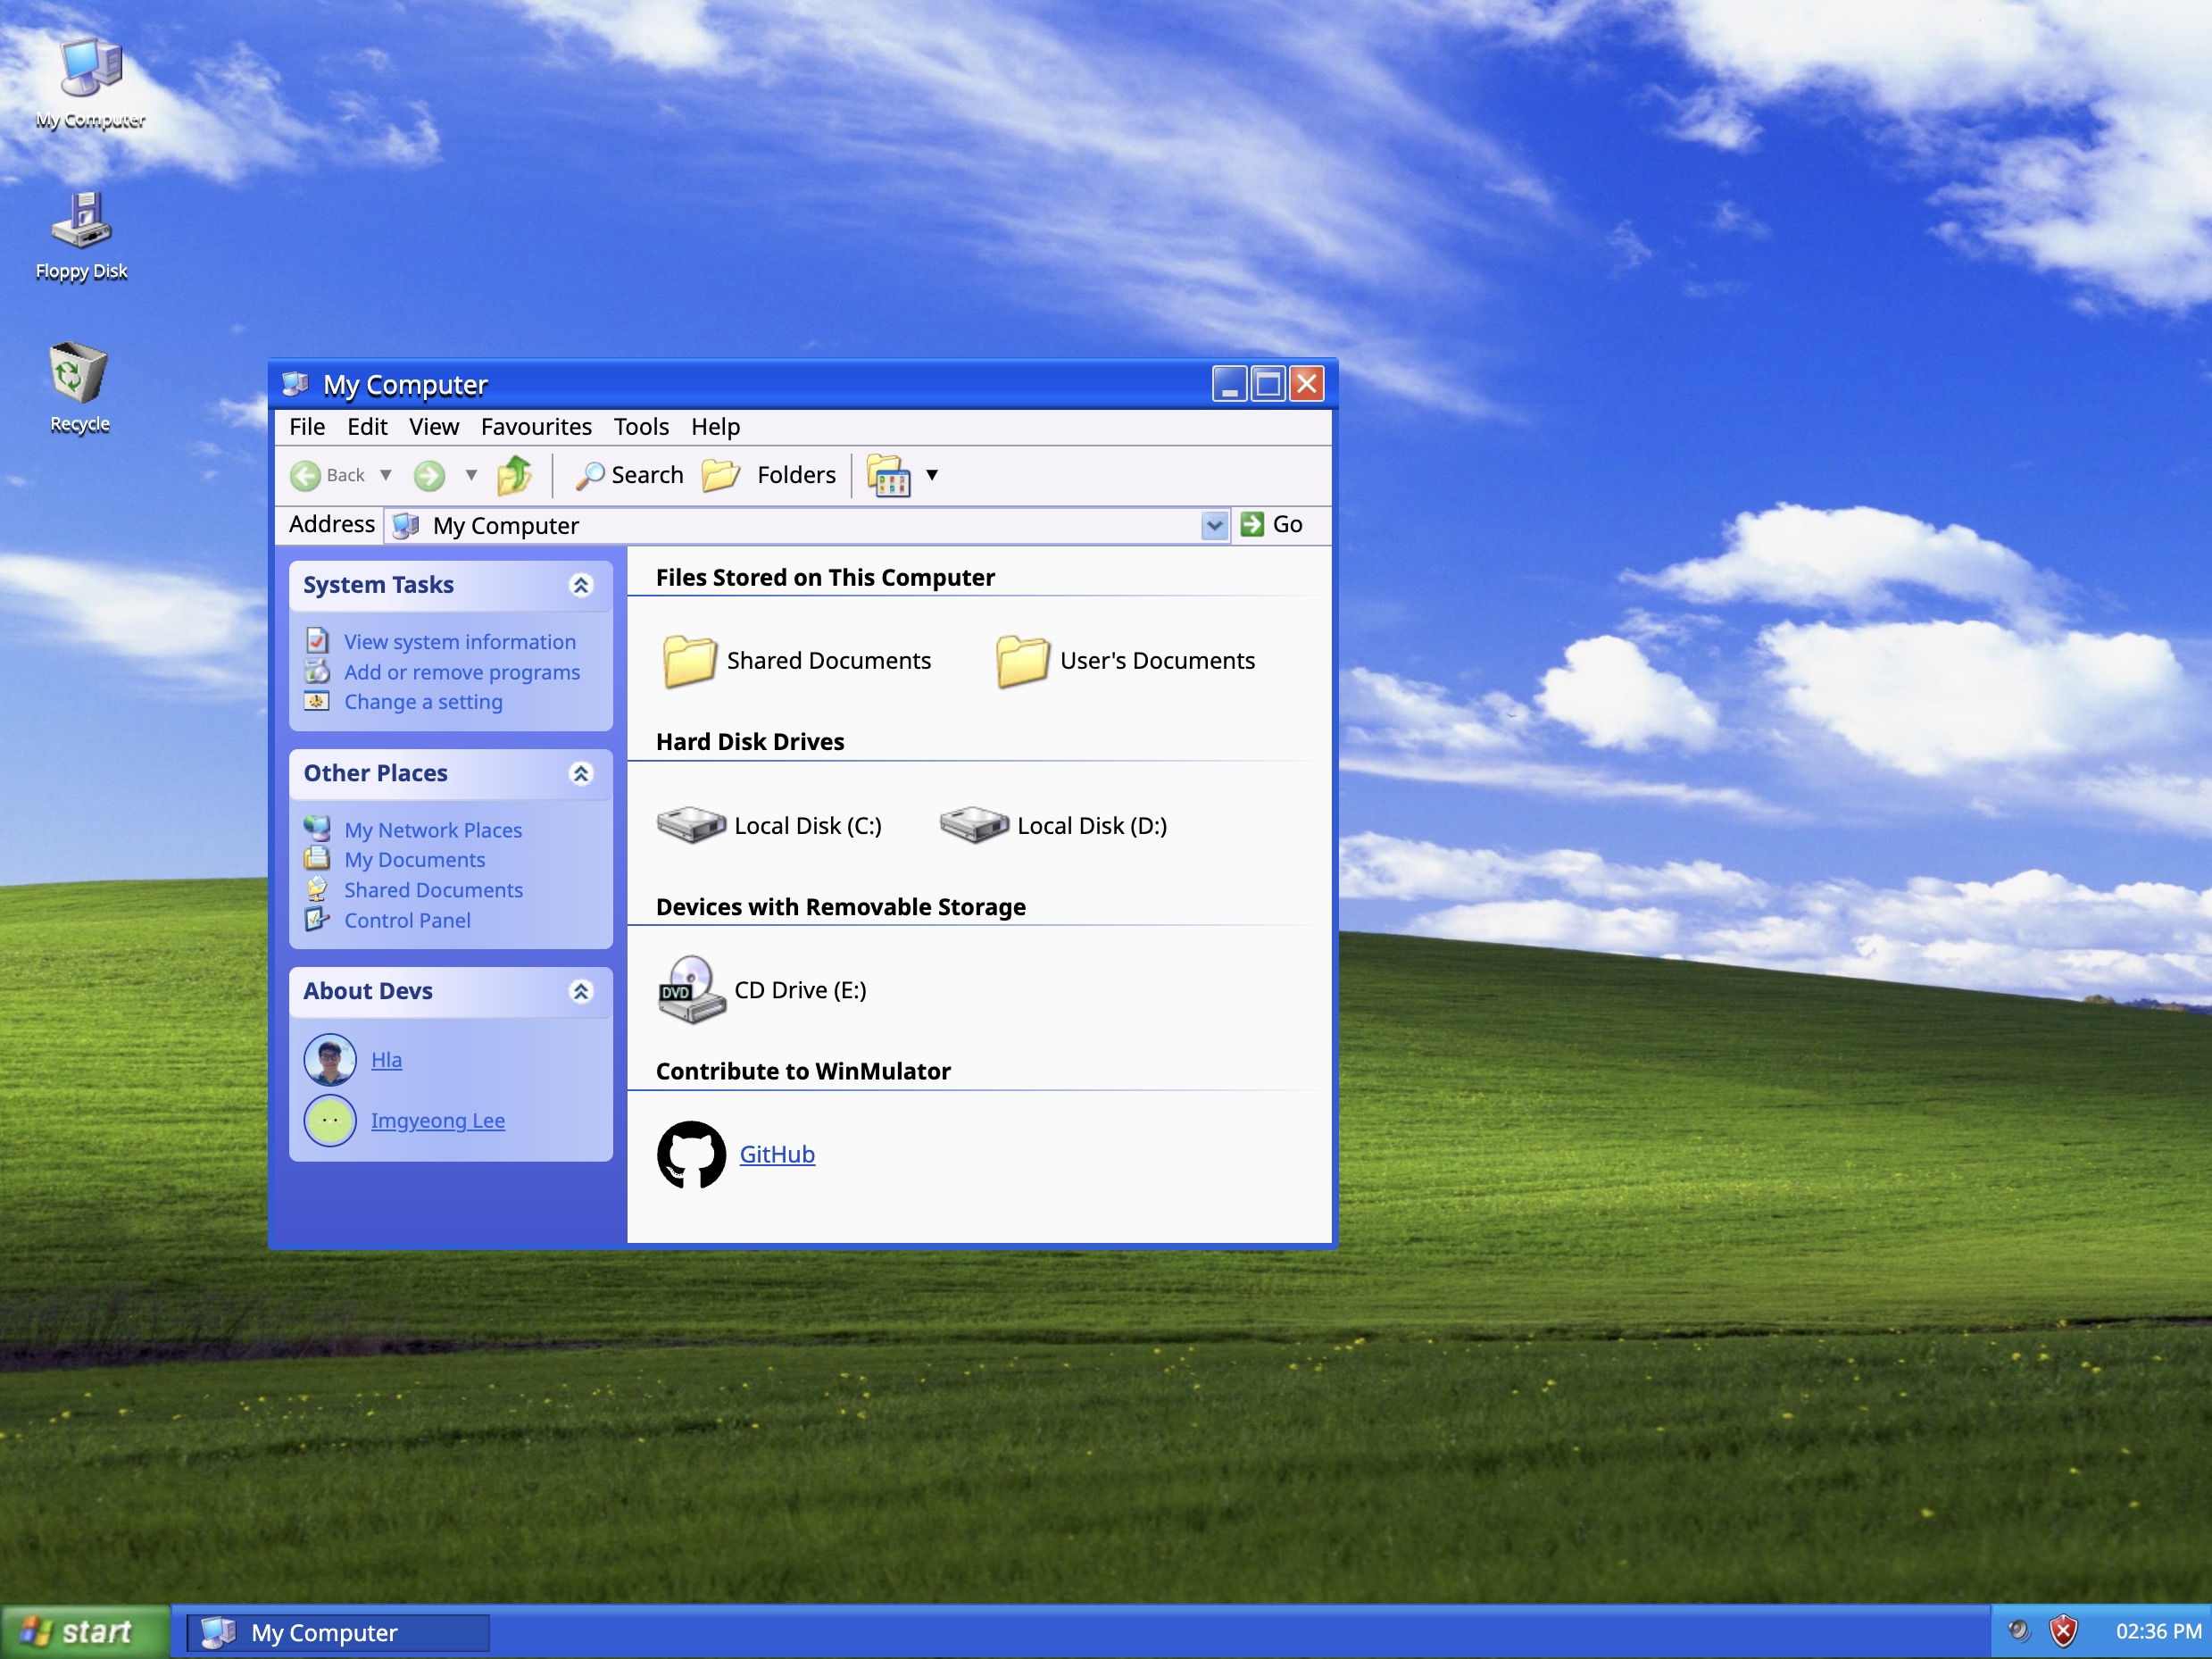Collapse the System Tasks panel
The height and width of the screenshot is (1659, 2212).
[581, 585]
